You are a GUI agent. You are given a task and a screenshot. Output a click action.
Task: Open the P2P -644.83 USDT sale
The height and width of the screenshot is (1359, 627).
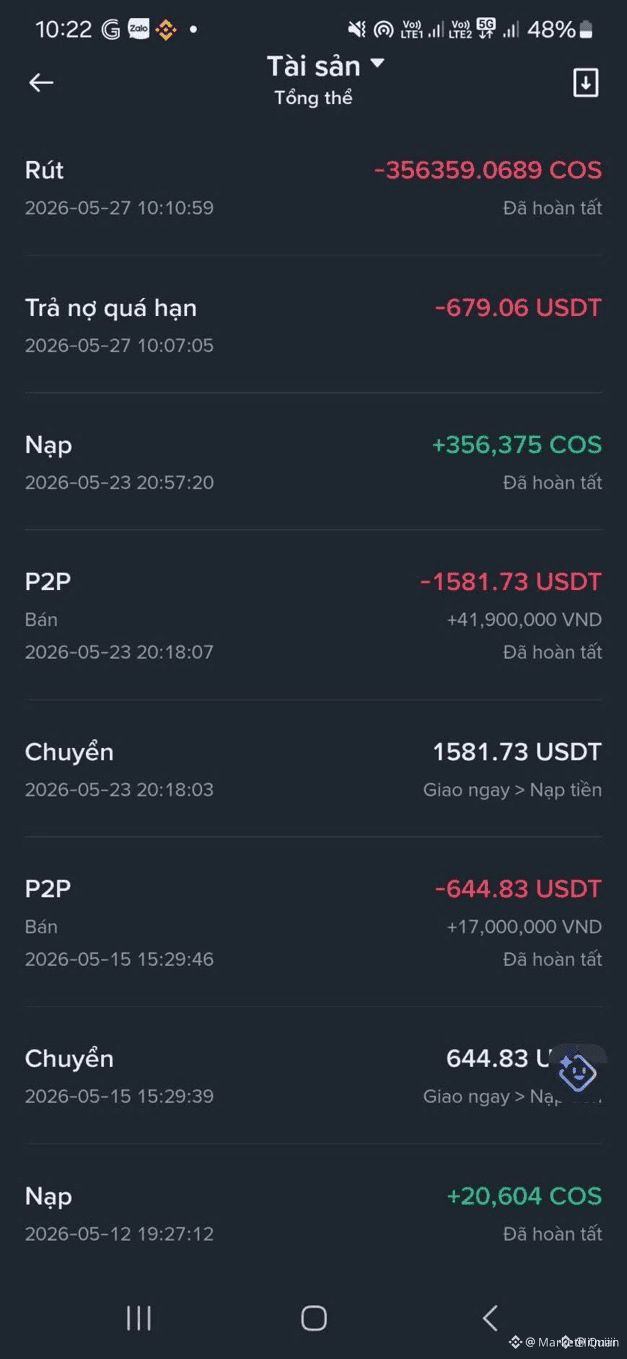[313, 922]
